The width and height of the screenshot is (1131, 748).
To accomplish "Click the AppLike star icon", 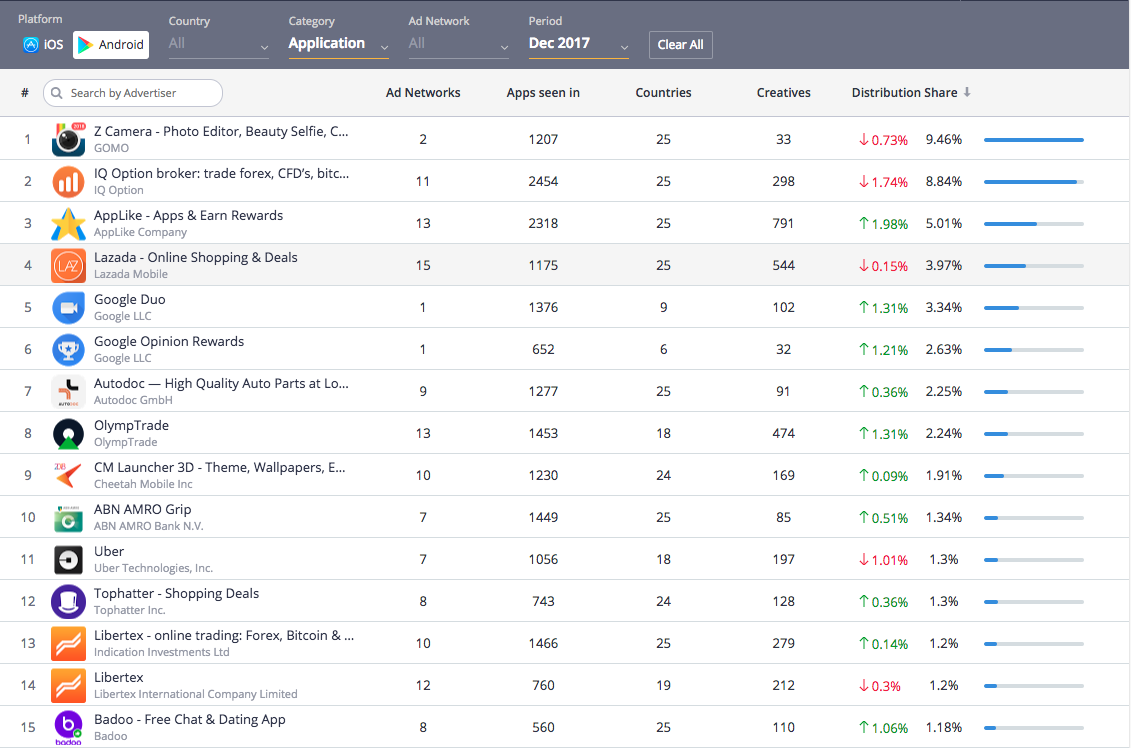I will [x=69, y=224].
